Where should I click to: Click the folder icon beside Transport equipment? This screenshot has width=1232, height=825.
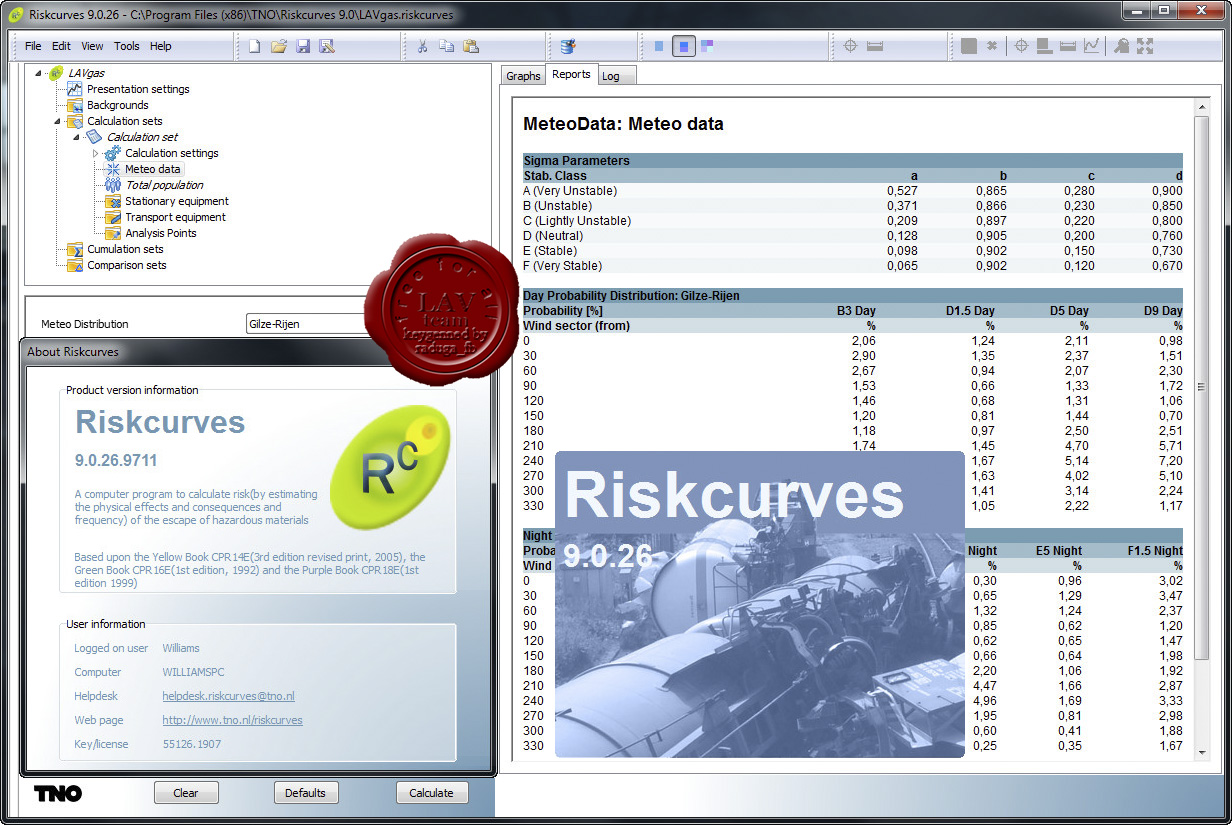[x=112, y=217]
